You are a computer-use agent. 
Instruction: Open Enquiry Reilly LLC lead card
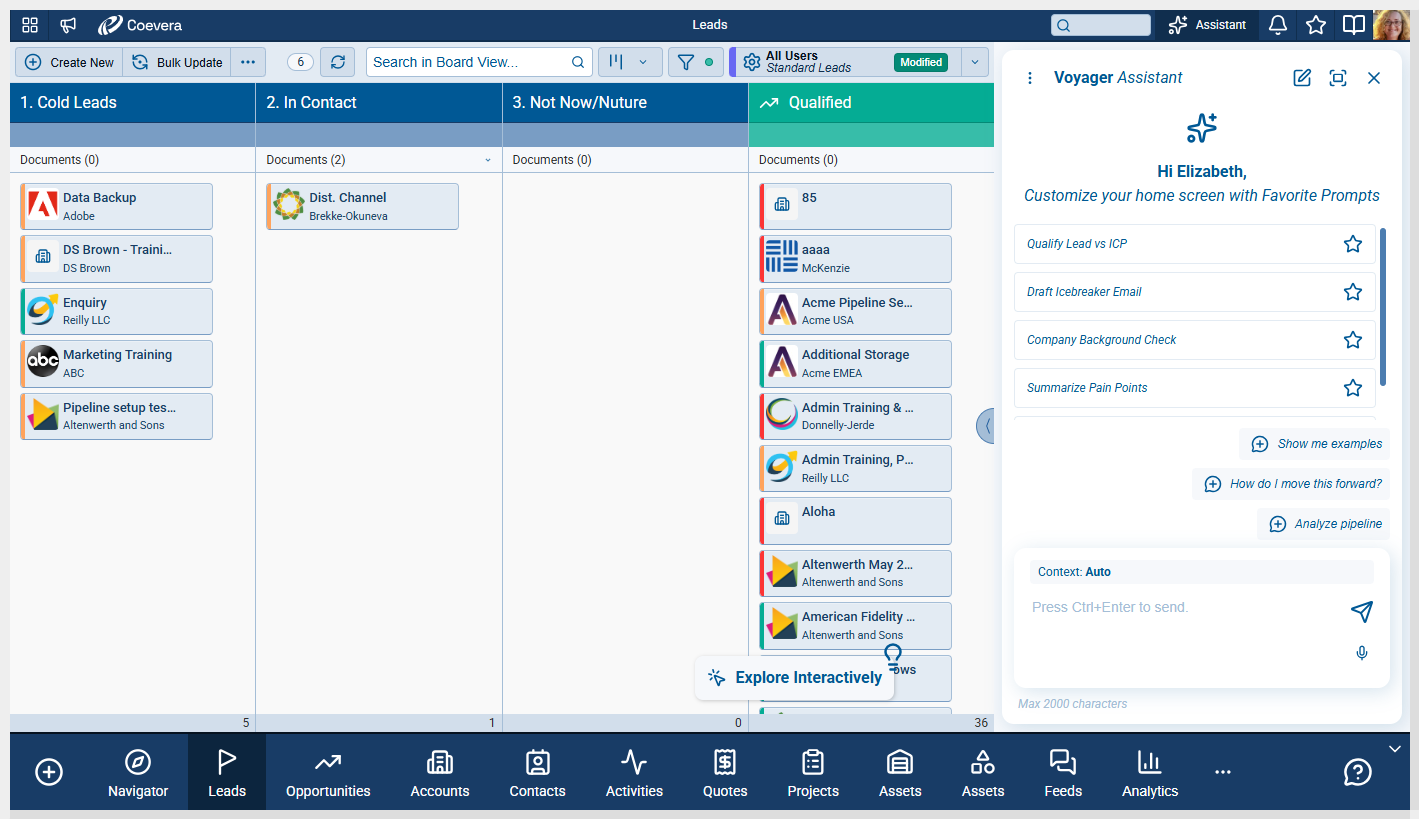[116, 311]
